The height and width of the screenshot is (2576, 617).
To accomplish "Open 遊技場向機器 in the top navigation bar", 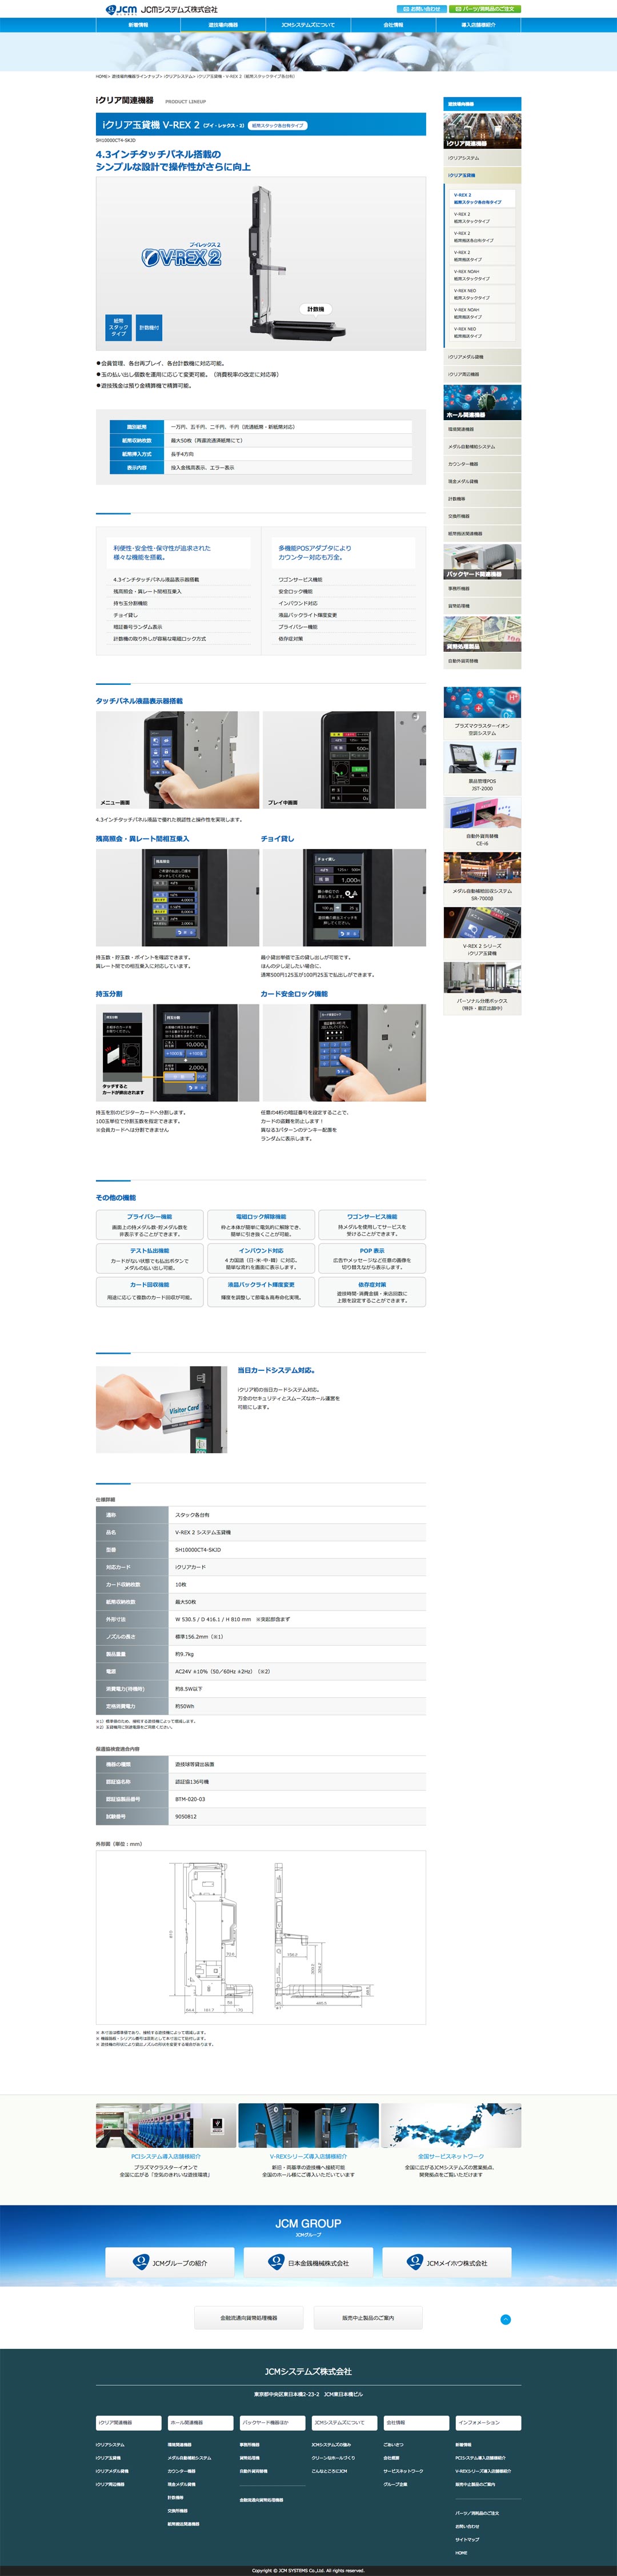I will (x=223, y=25).
